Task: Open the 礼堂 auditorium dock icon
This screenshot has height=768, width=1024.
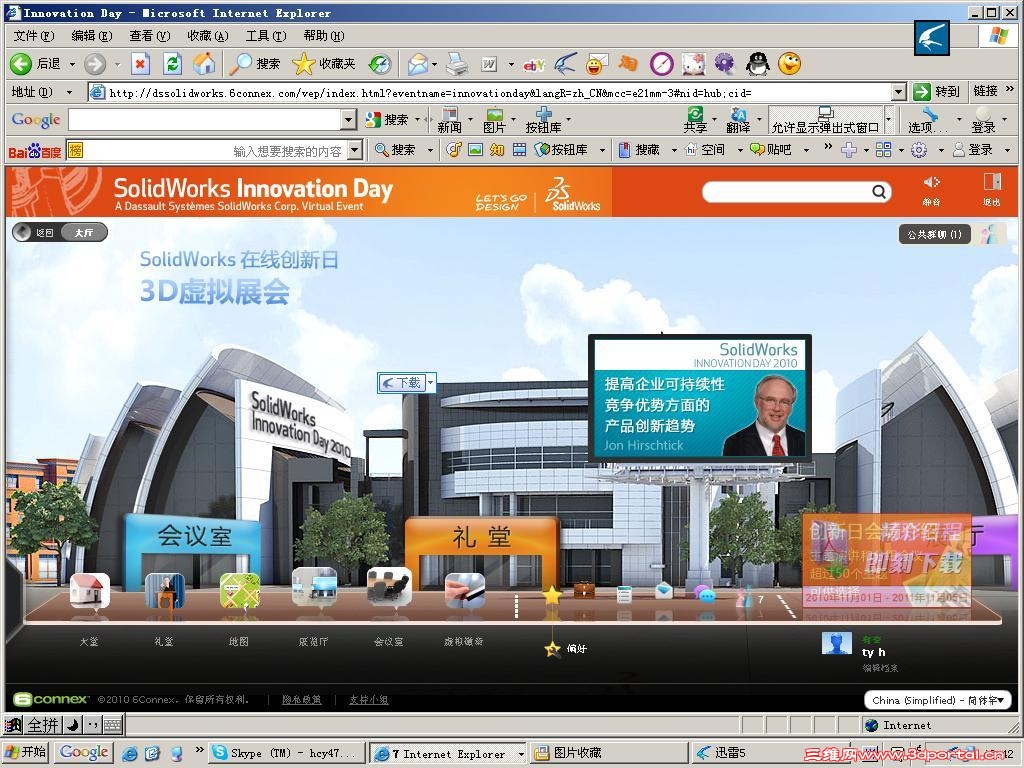Action: pyautogui.click(x=165, y=591)
